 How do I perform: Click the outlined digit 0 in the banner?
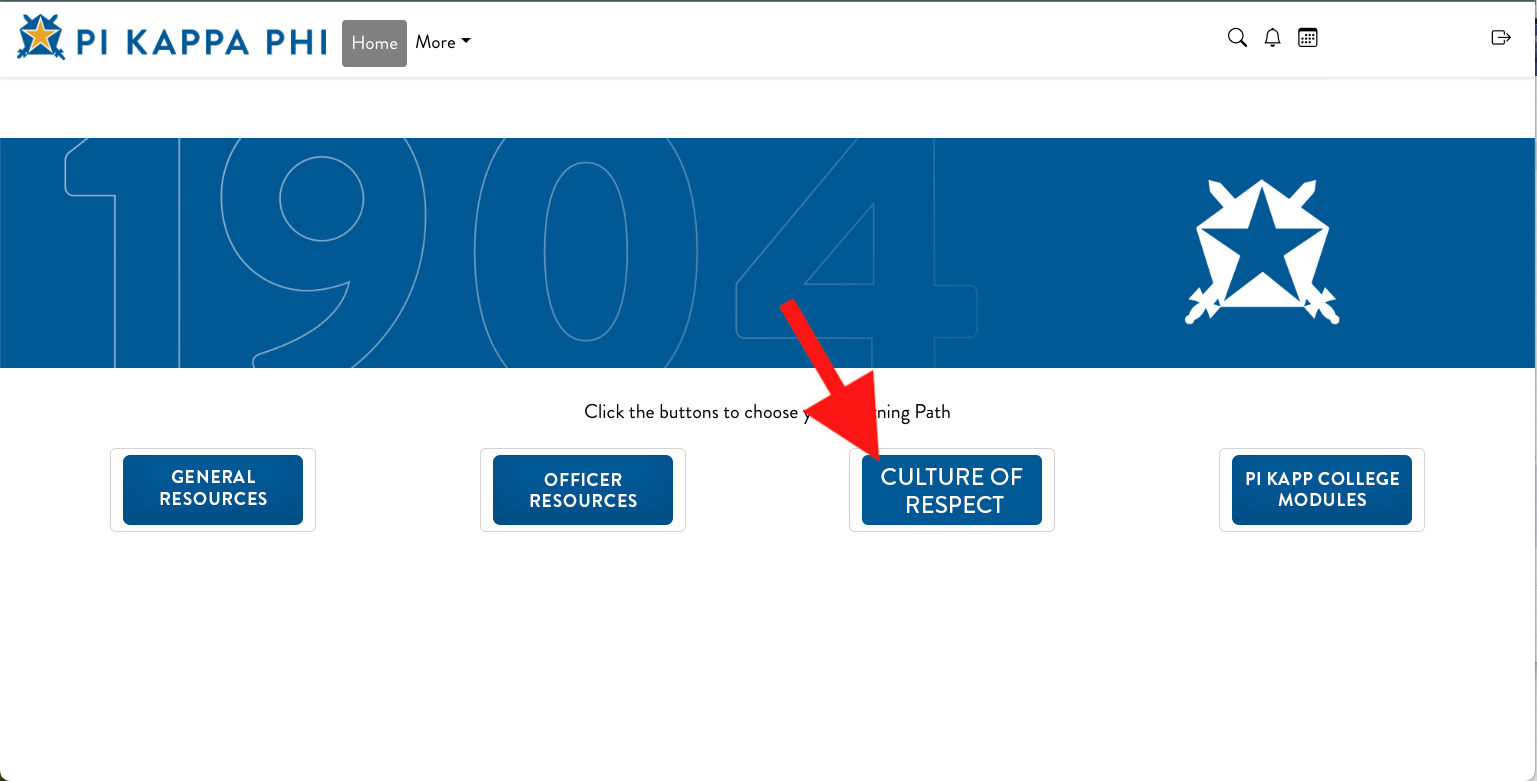(x=585, y=250)
